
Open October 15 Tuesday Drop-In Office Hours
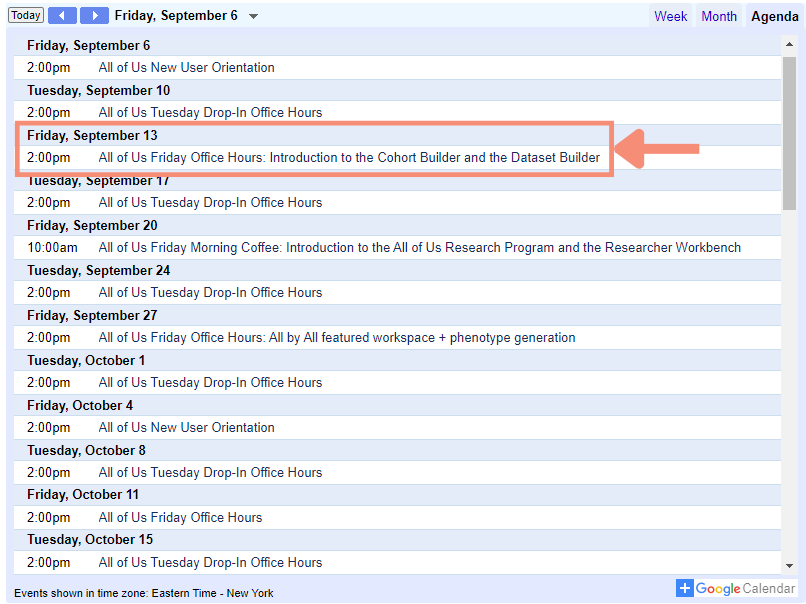click(210, 562)
